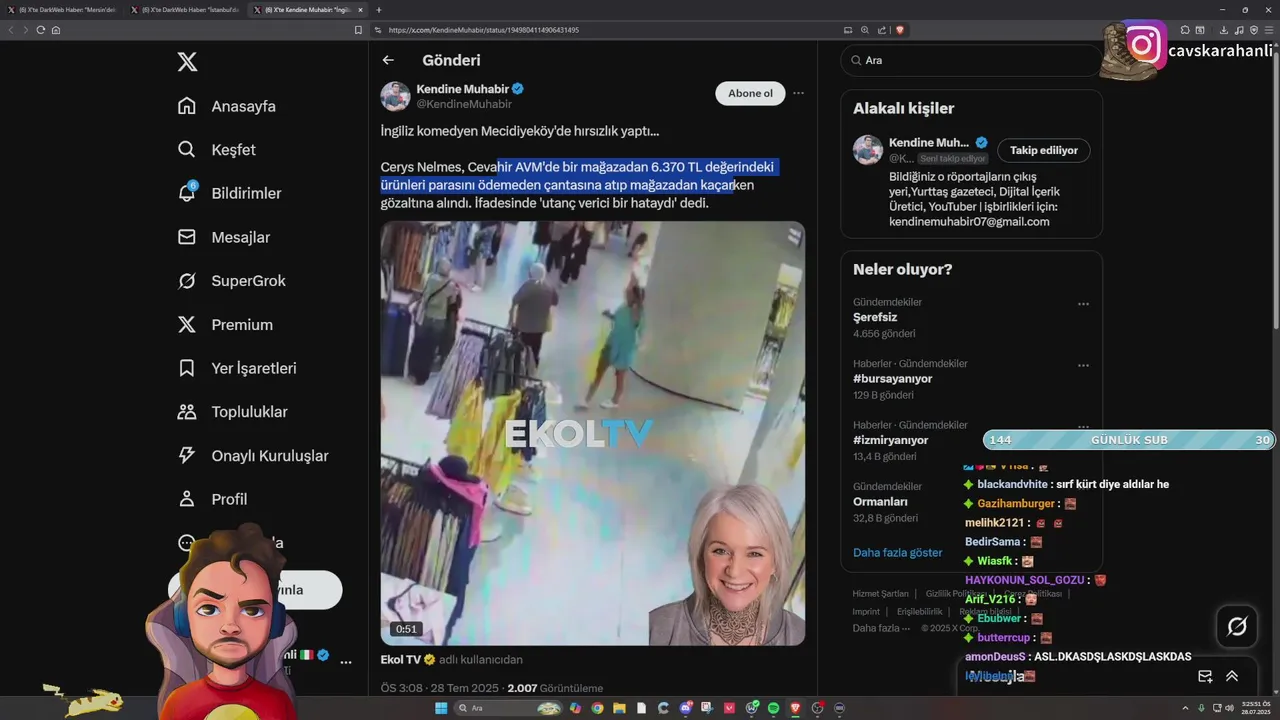Click the browser home button
Screen dimensions: 1280x720
(56, 30)
